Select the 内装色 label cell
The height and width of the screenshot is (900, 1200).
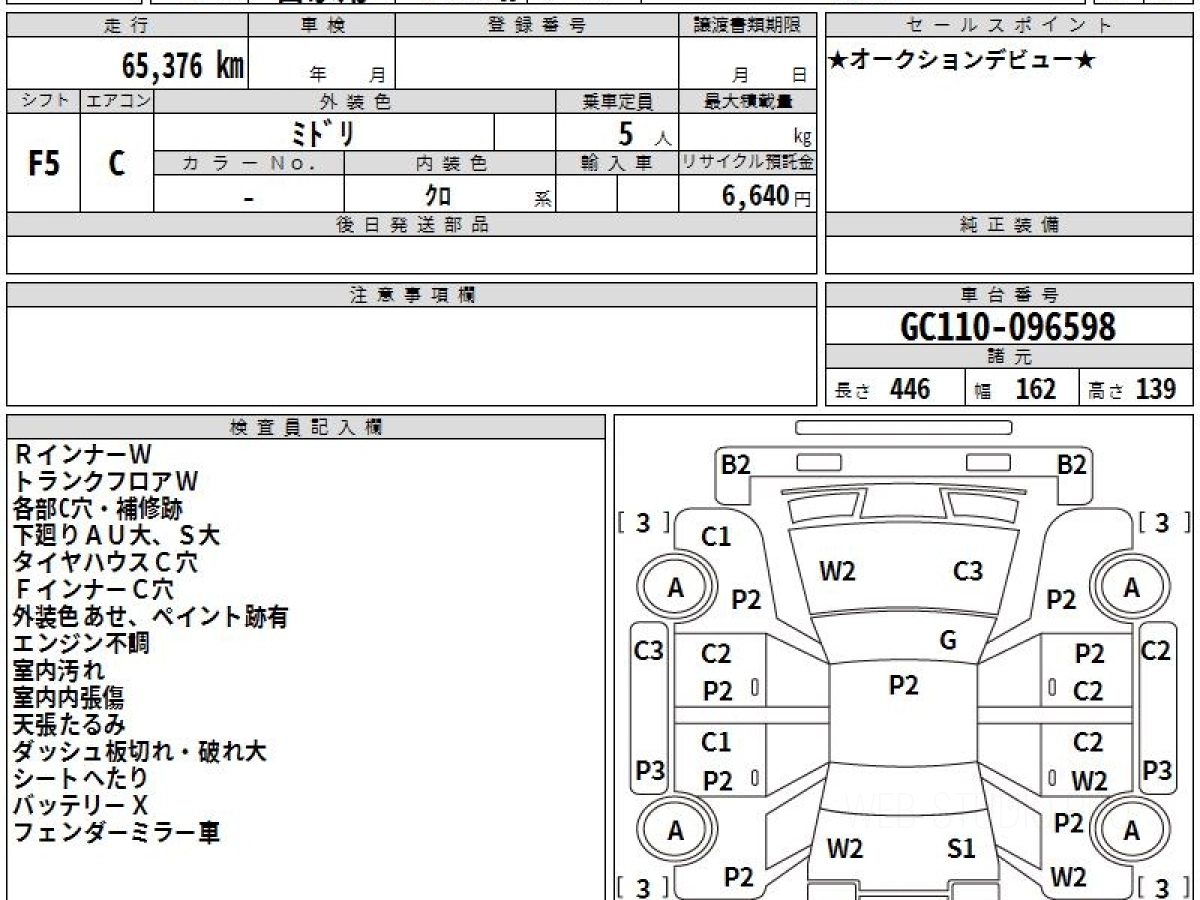click(450, 163)
